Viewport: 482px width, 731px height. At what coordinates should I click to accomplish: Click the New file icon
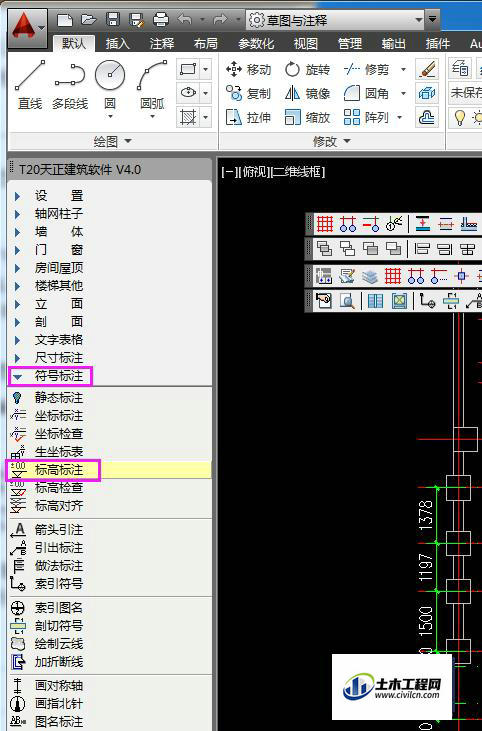pyautogui.click(x=65, y=20)
